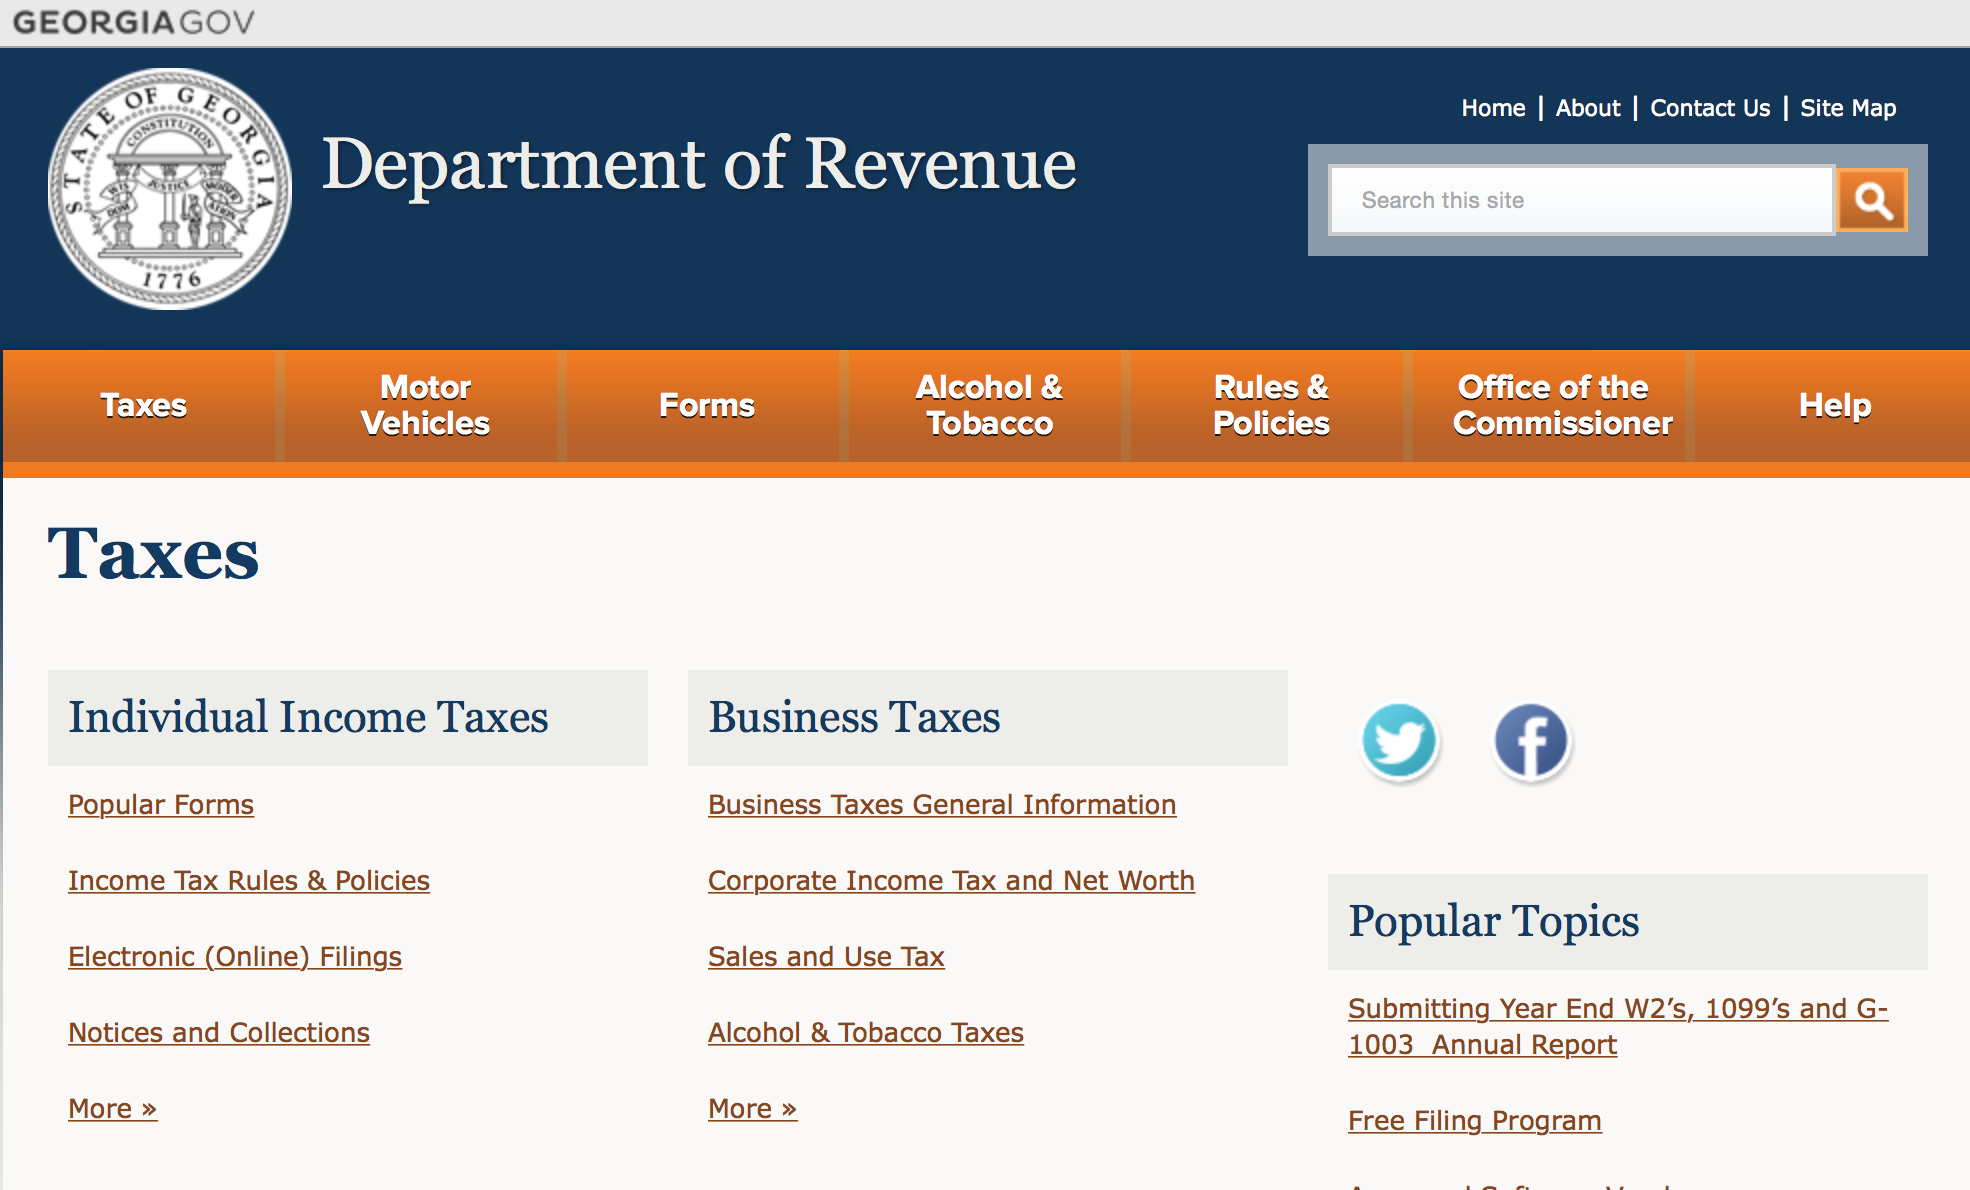The height and width of the screenshot is (1190, 1970).
Task: Open the Facebook icon
Action: (1531, 741)
